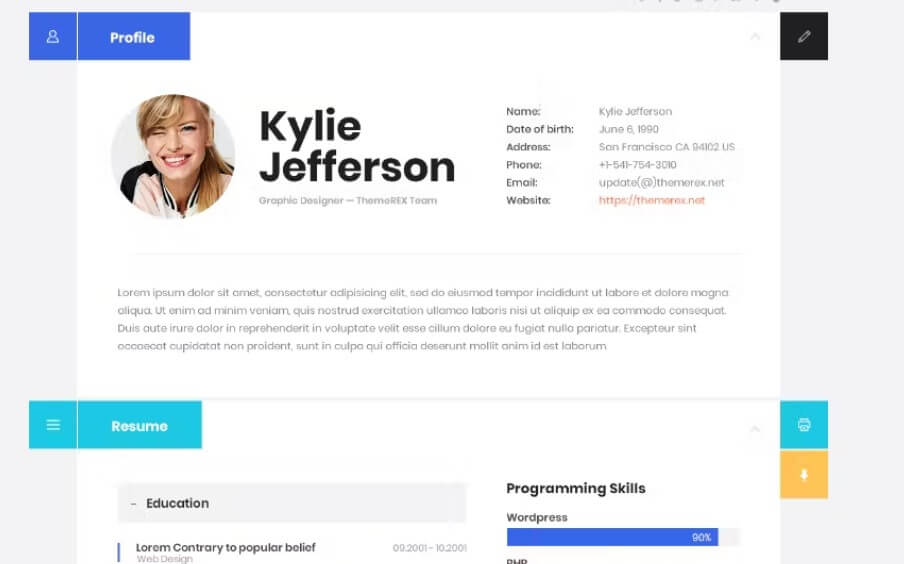This screenshot has height=564, width=904.
Task: Click the Graphic Designer — ThemeREX Team subtitle
Action: 348,200
